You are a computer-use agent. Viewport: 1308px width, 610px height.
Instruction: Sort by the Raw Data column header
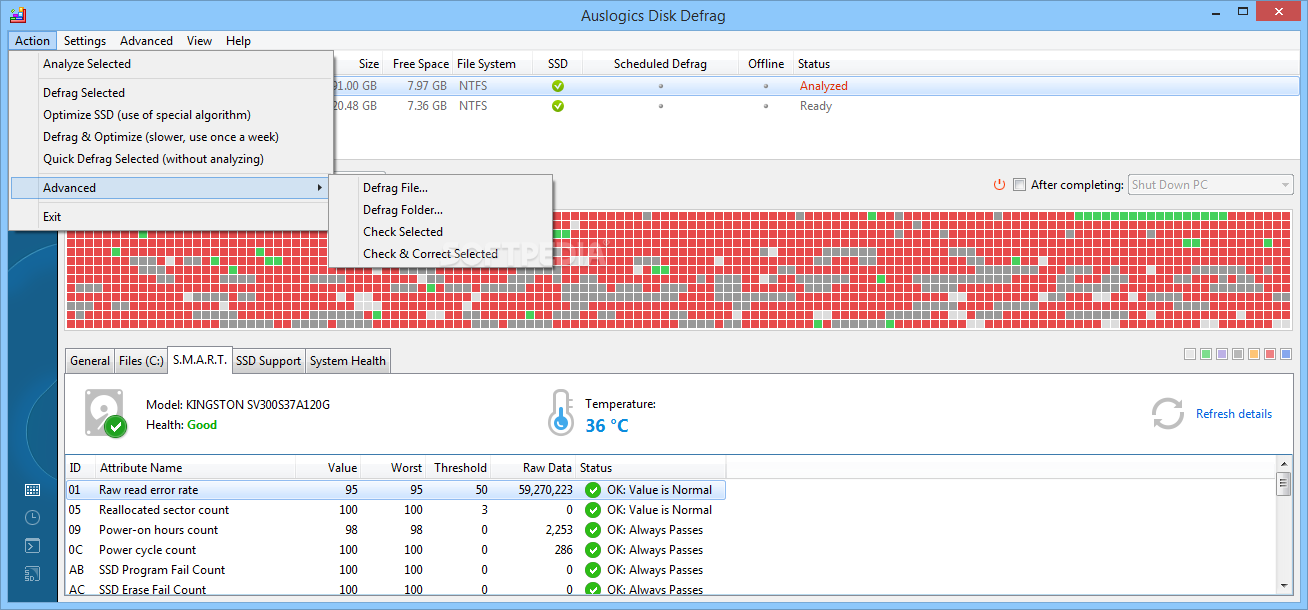tap(534, 468)
